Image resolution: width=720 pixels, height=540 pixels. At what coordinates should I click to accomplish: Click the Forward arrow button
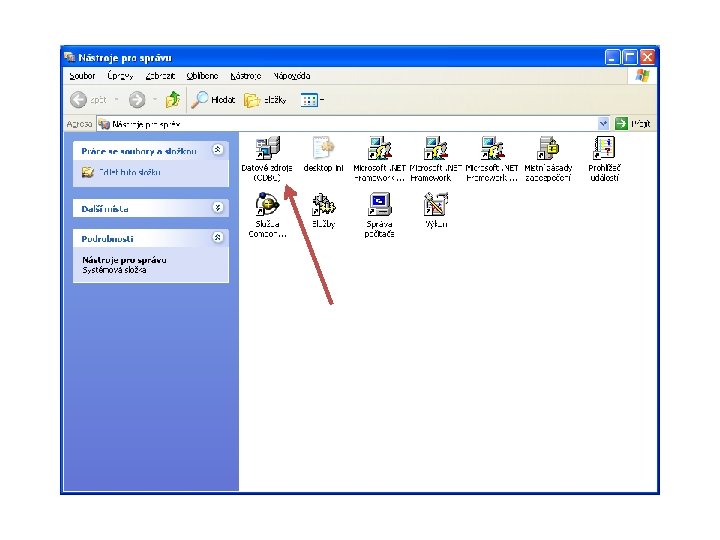(137, 100)
